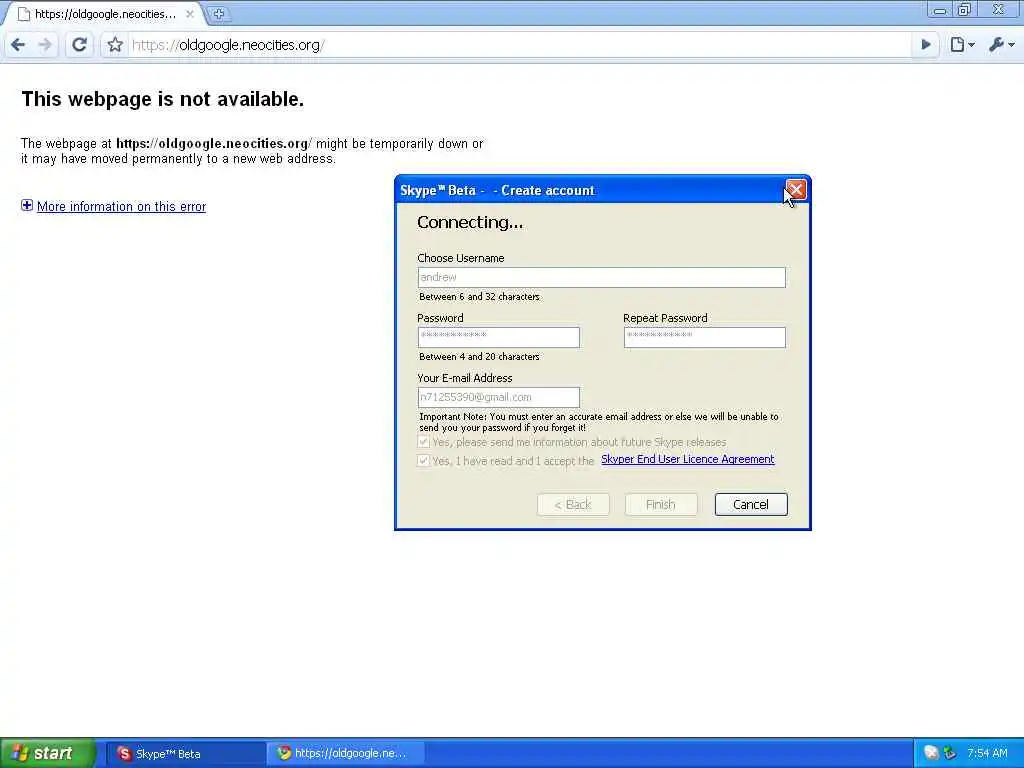Go forward using the browser forward arrow

(45, 44)
